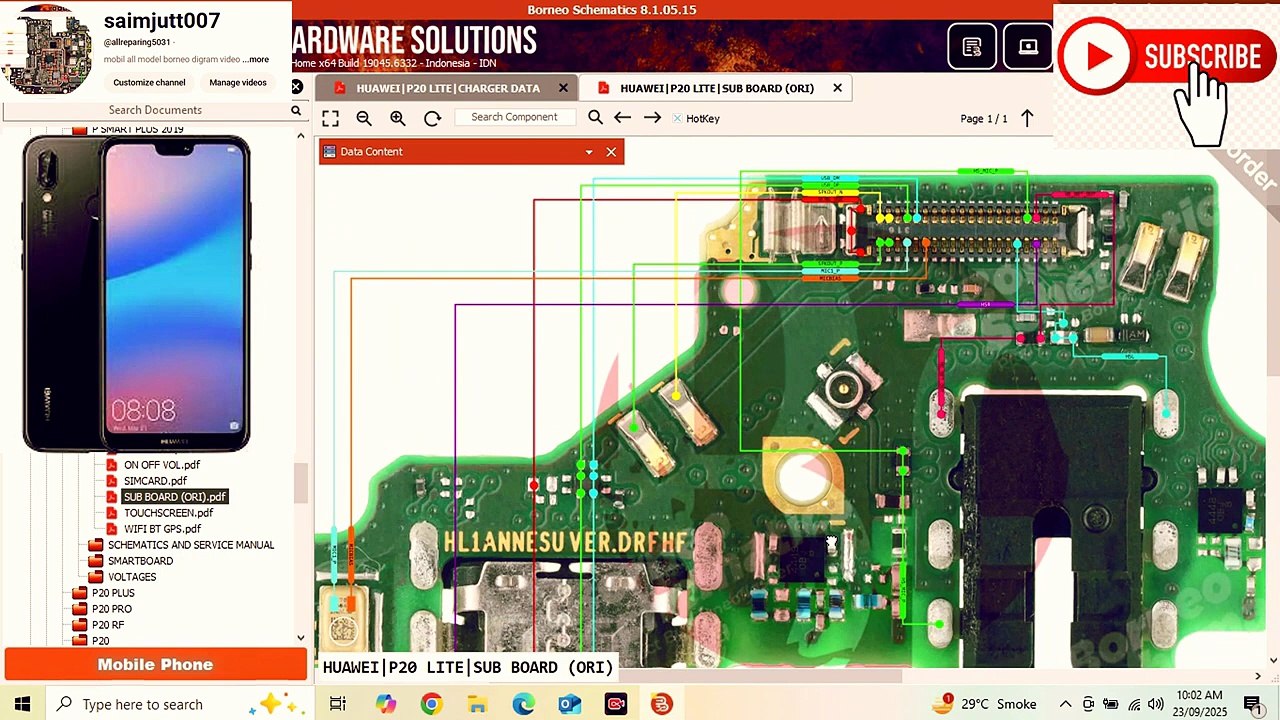Open the notification center icon
Image resolution: width=1280 pixels, height=720 pixels.
click(x=1253, y=704)
